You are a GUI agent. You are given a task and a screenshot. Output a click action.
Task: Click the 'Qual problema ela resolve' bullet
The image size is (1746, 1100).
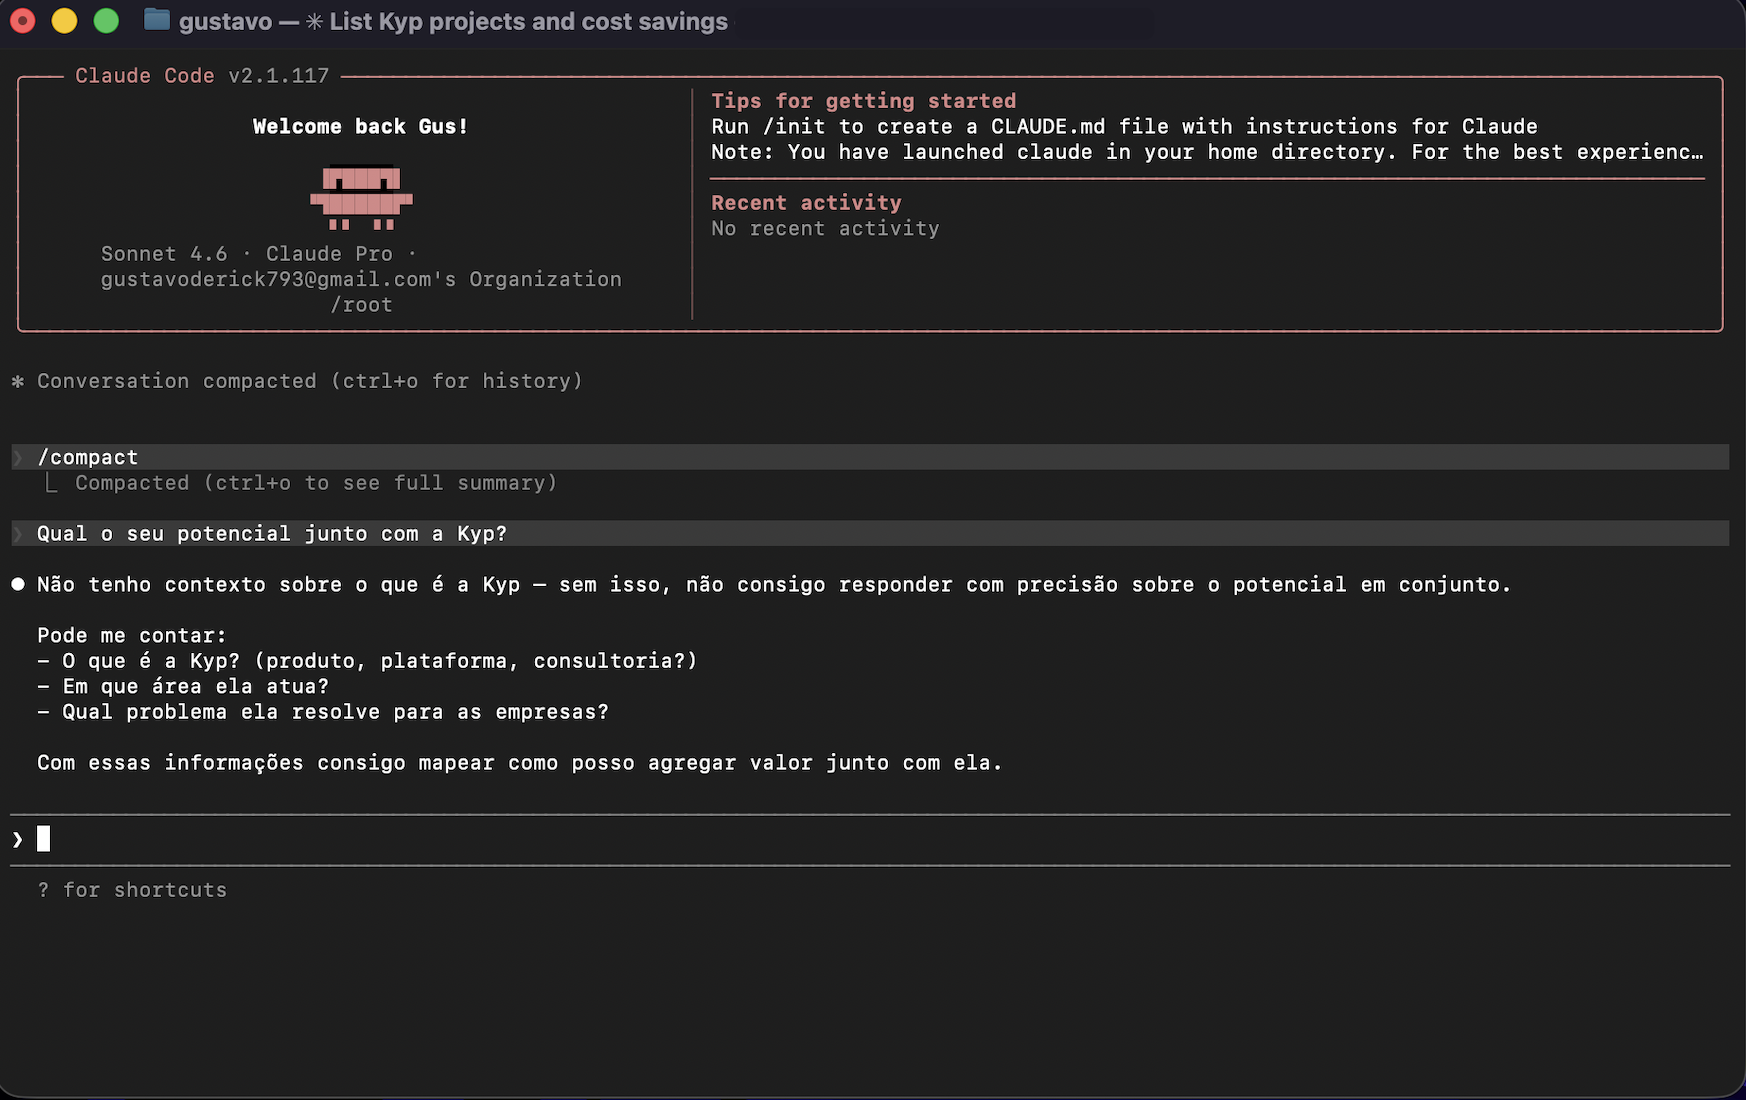point(323,712)
